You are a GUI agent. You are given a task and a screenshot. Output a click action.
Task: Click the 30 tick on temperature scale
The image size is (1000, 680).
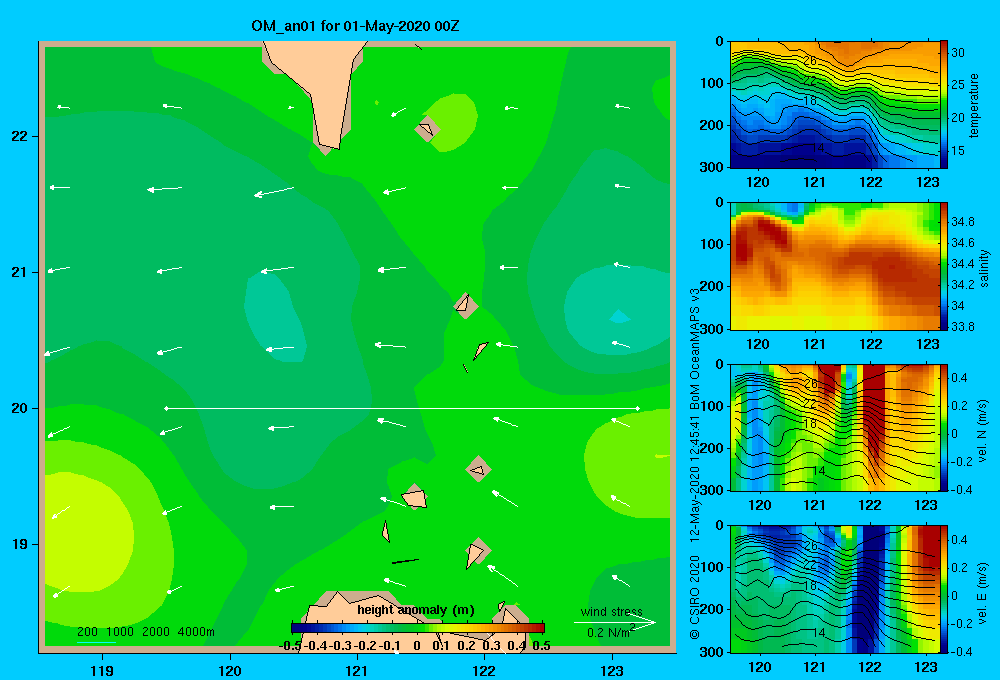click(958, 53)
